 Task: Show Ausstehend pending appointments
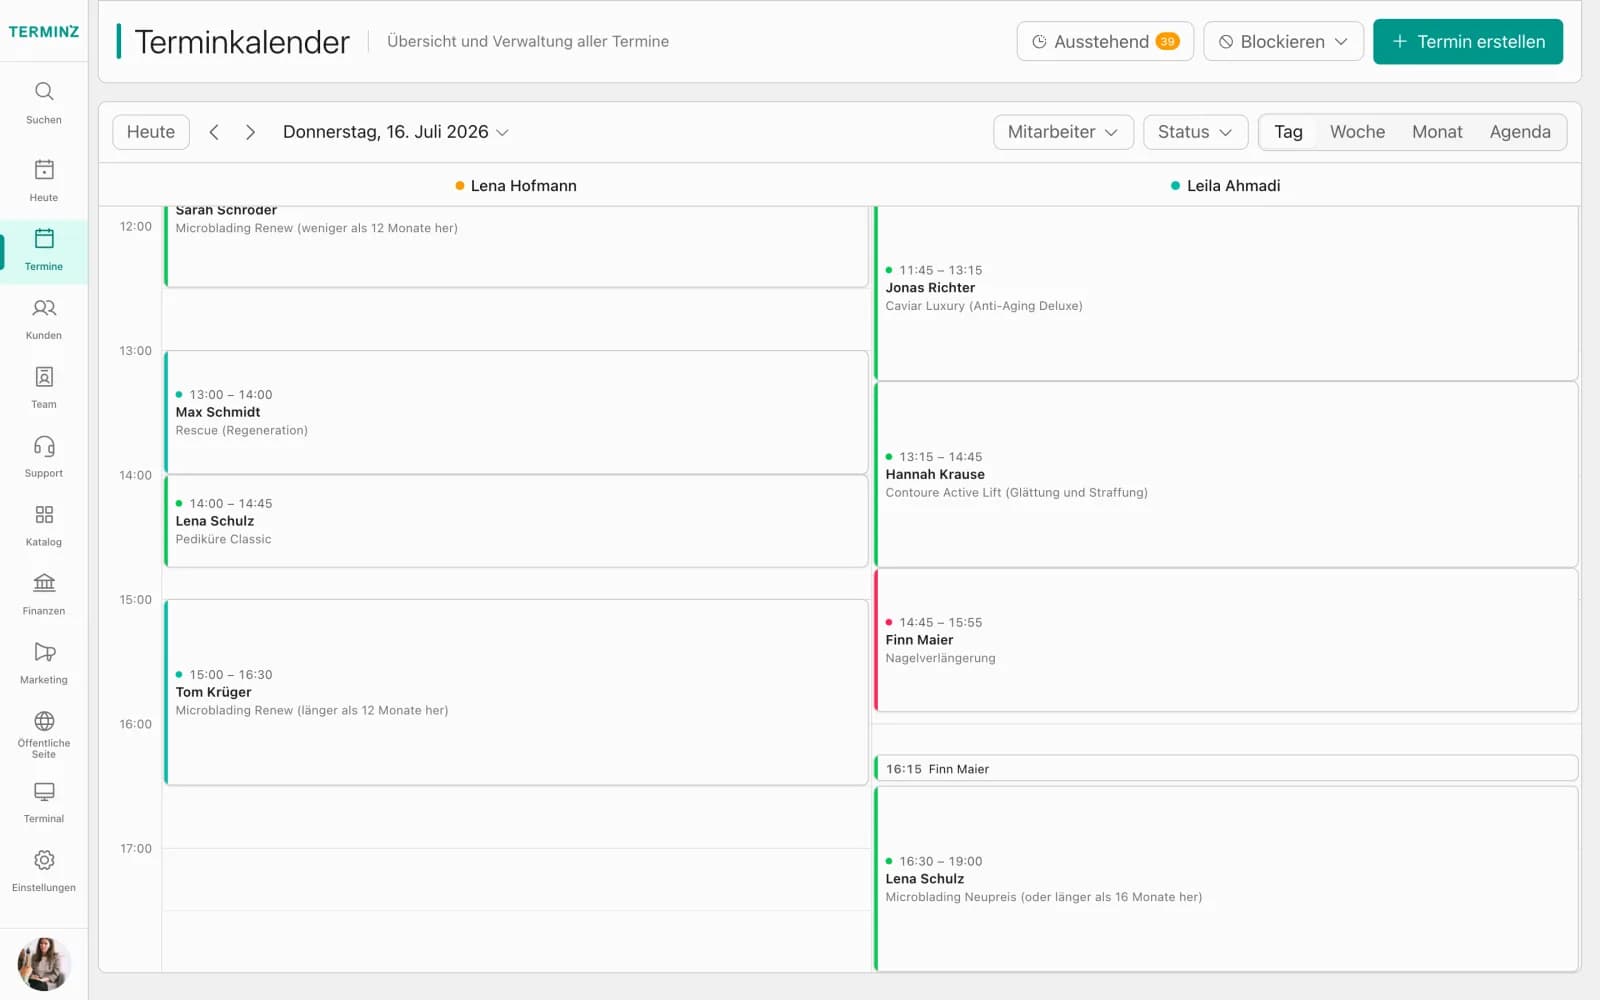(x=1105, y=41)
